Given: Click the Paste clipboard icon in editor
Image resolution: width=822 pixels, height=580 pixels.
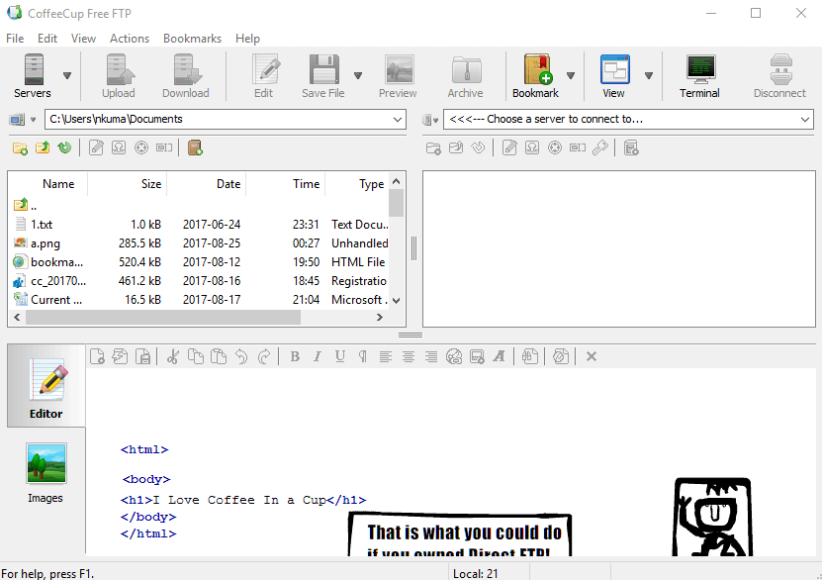Looking at the screenshot, I should [x=218, y=357].
